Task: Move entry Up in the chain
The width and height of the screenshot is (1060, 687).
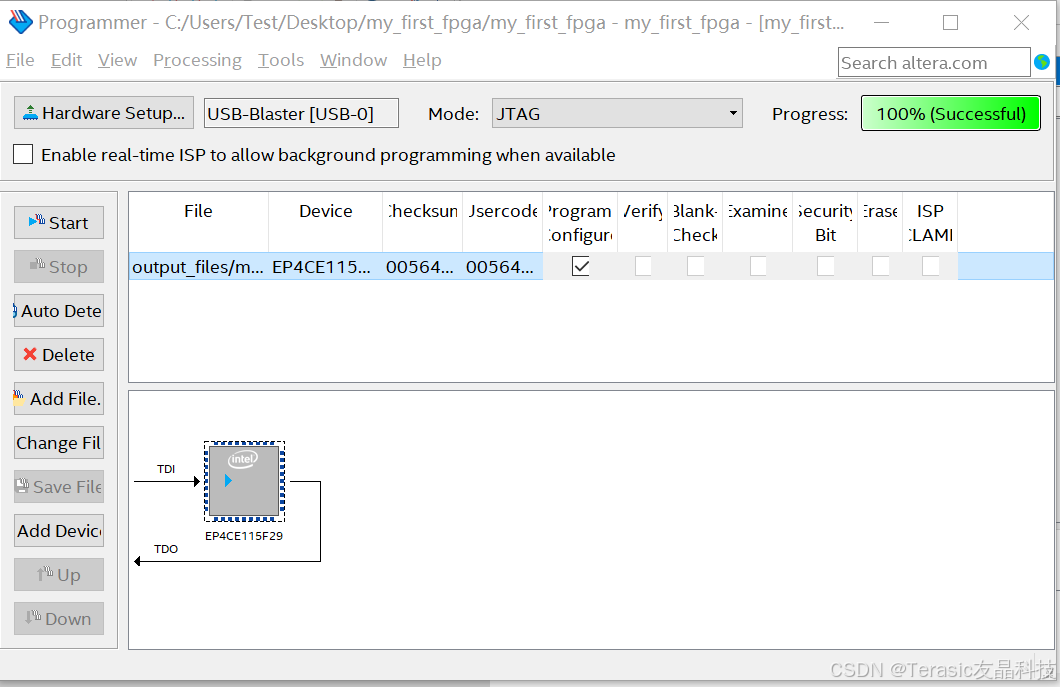Action: [59, 574]
